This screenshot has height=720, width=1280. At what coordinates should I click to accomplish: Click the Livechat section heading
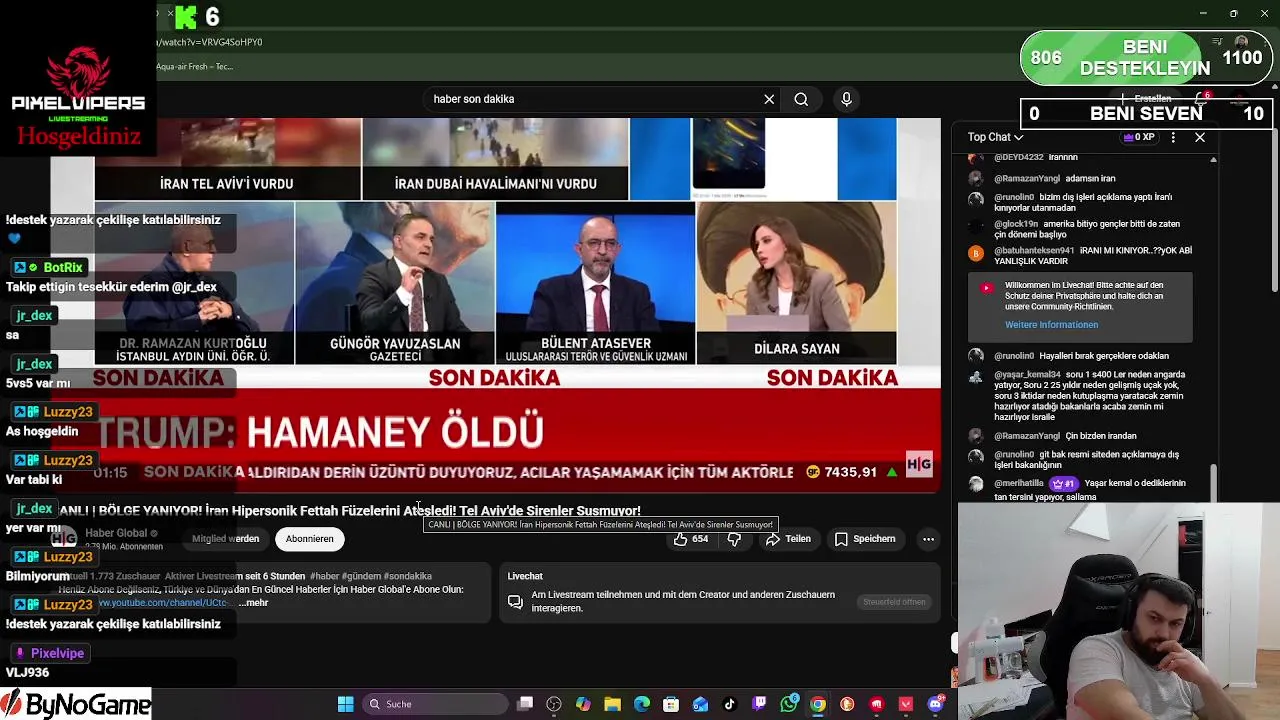coord(525,576)
